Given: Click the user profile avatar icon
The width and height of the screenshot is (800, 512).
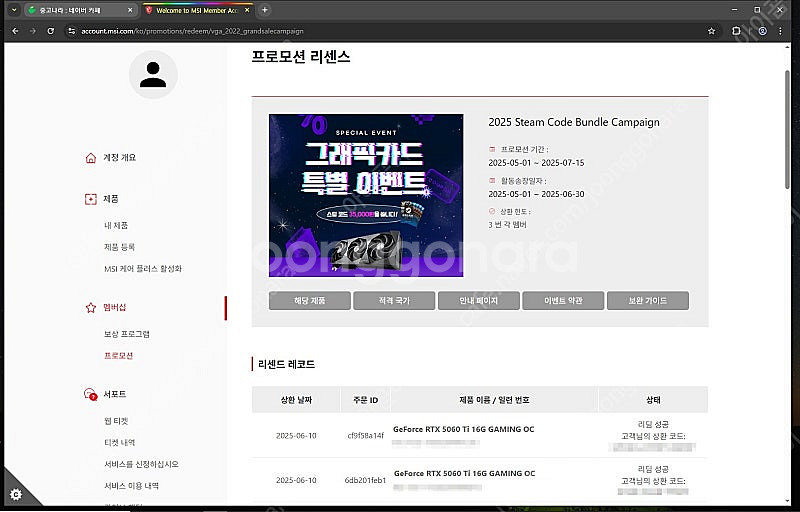Looking at the screenshot, I should point(153,74).
